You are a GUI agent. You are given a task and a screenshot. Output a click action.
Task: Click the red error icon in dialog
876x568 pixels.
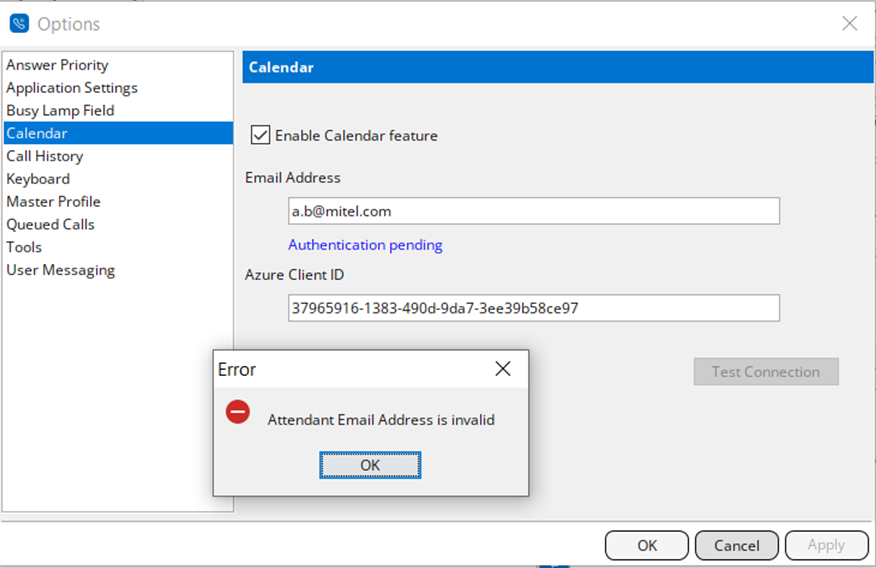click(238, 412)
